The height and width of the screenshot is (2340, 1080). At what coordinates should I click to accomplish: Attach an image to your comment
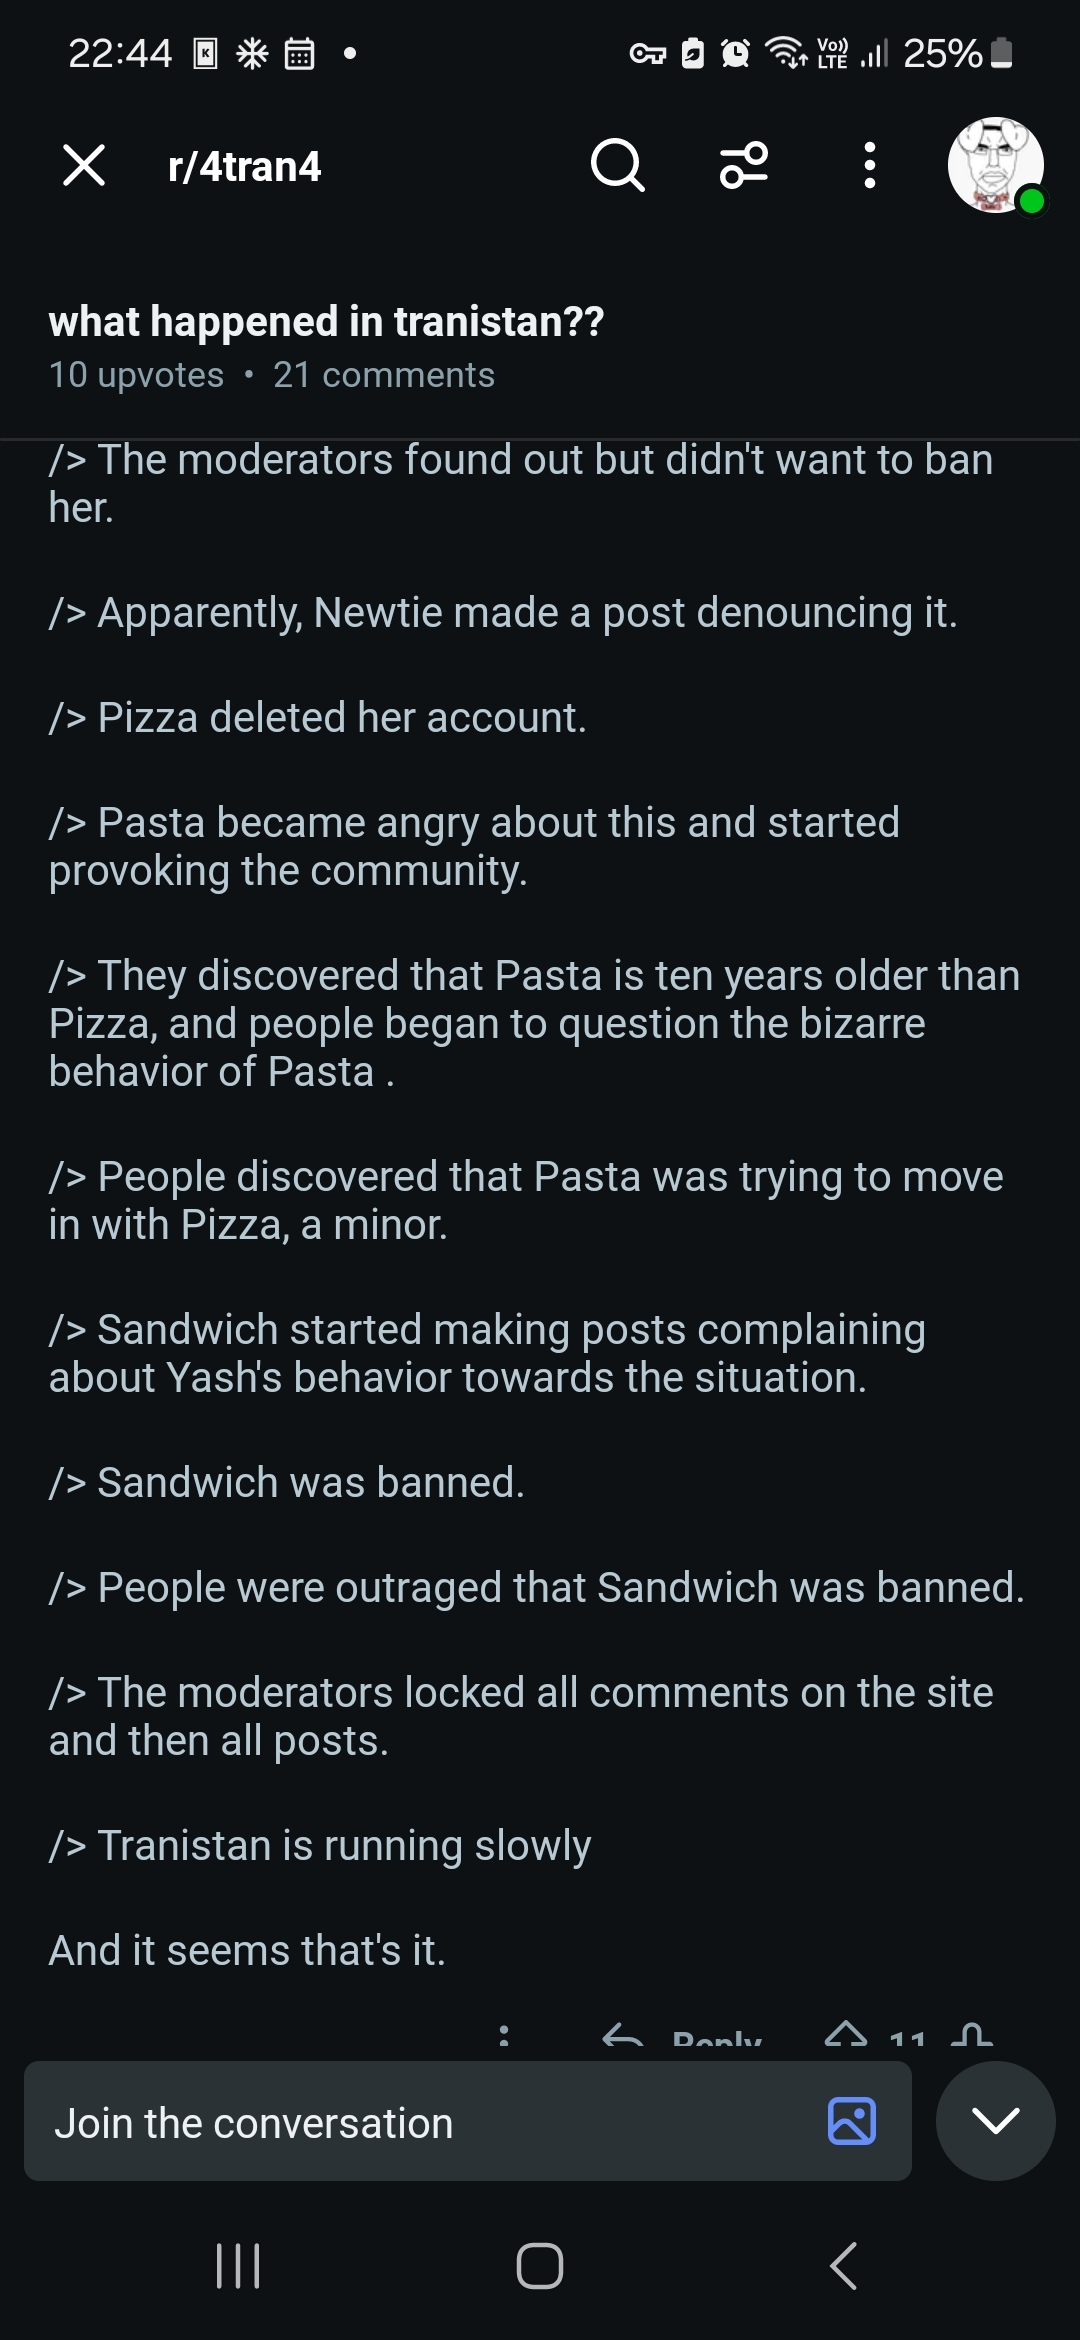pyautogui.click(x=852, y=2121)
